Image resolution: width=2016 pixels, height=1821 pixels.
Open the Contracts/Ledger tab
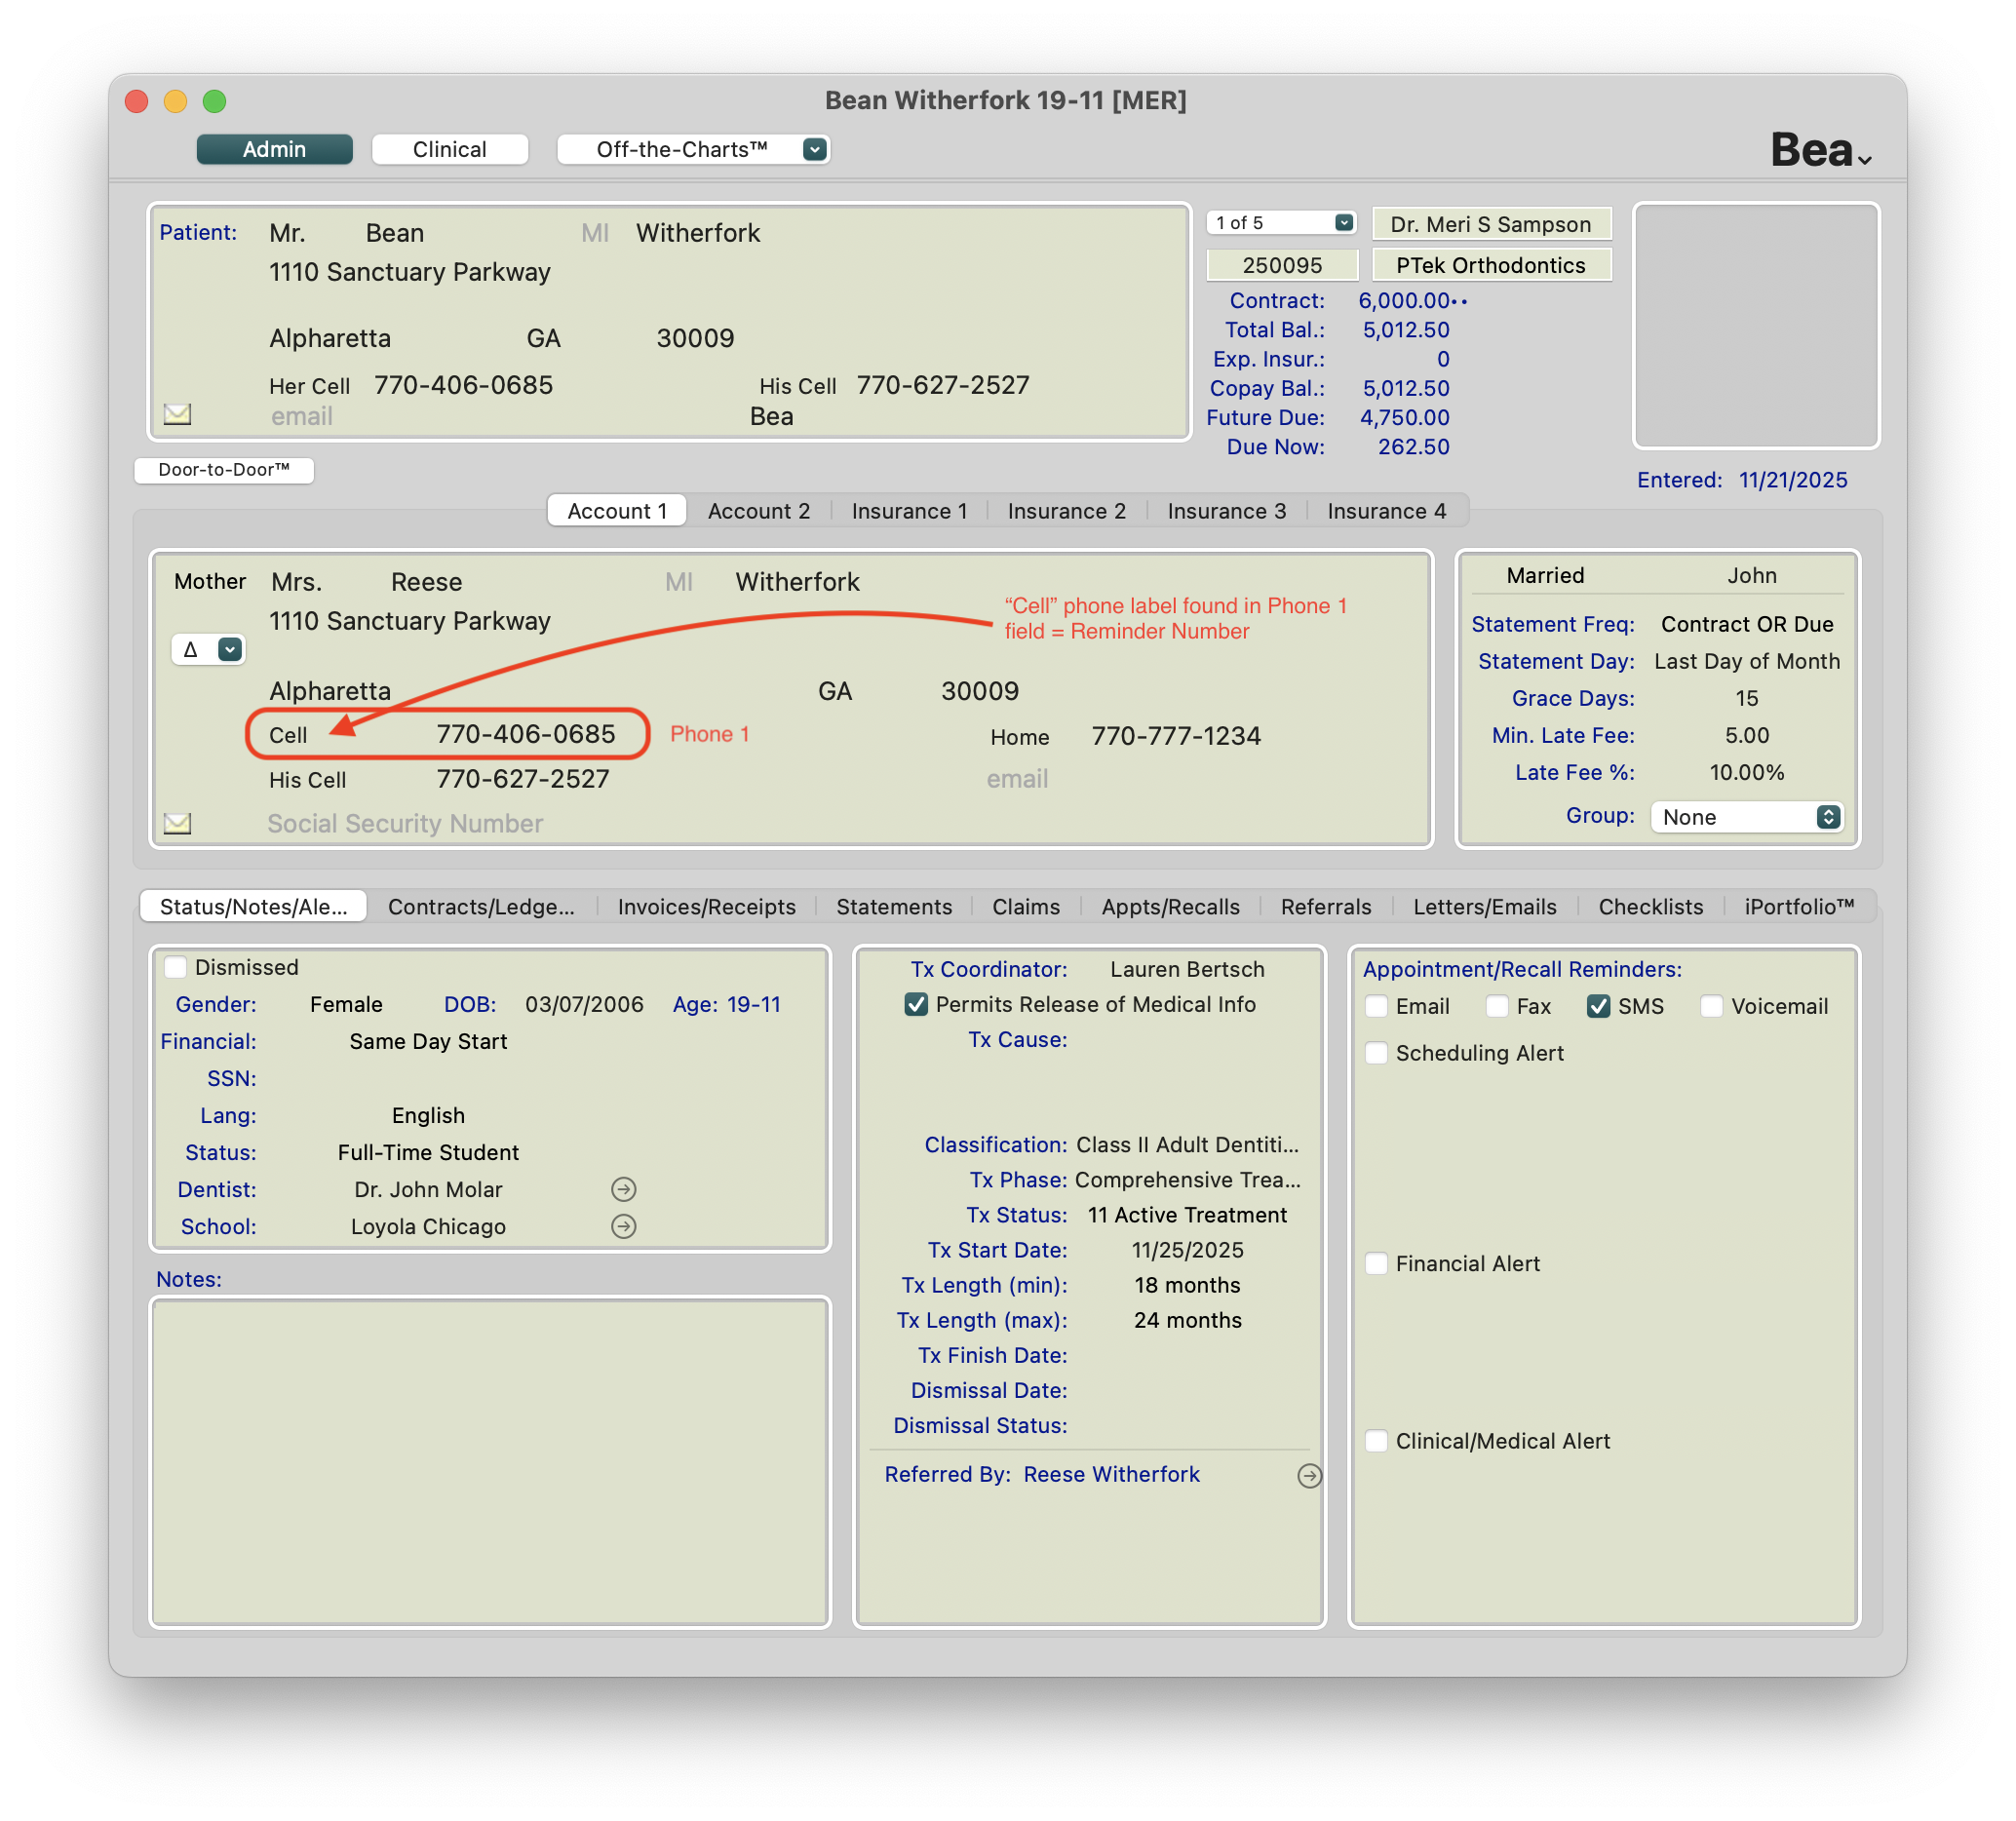tap(481, 906)
